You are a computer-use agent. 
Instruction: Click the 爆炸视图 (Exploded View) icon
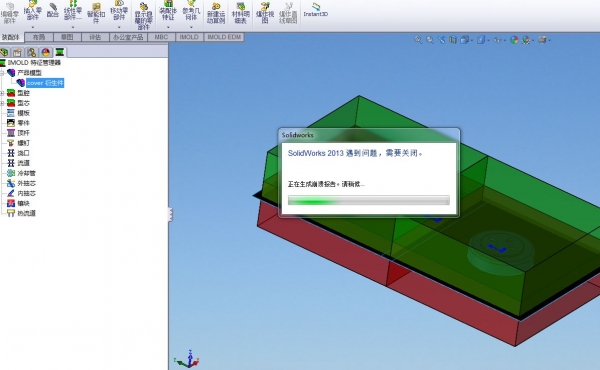265,12
